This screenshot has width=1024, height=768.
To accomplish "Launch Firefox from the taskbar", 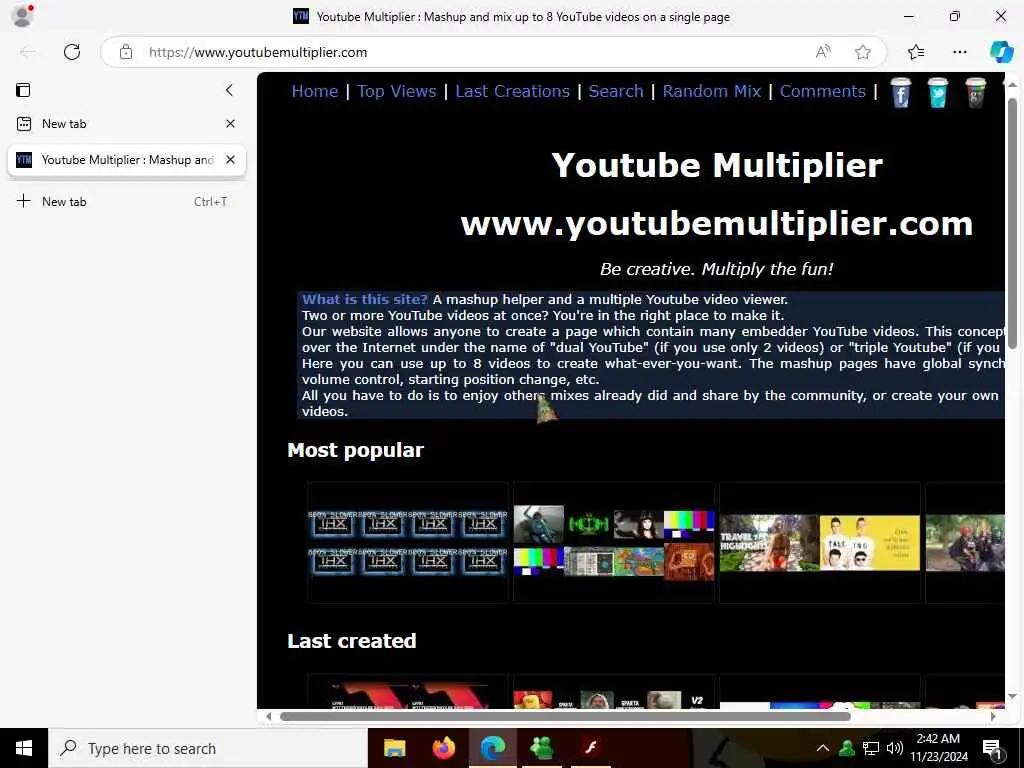I will pyautogui.click(x=443, y=748).
